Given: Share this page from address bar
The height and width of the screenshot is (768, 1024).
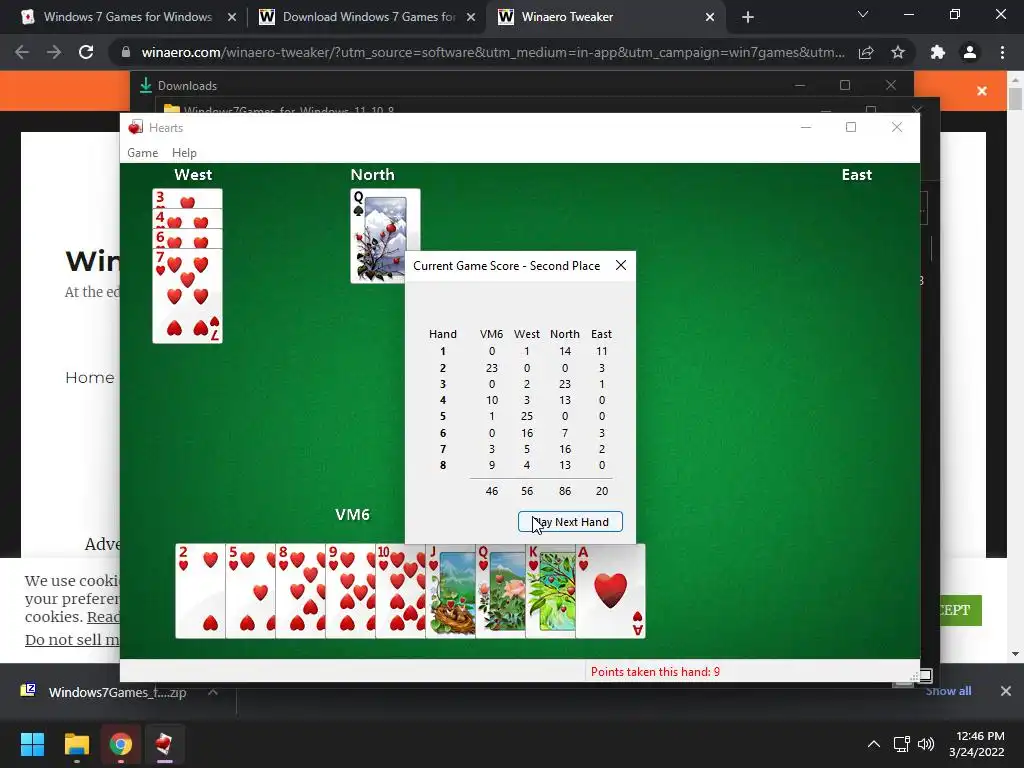Looking at the screenshot, I should click(866, 52).
